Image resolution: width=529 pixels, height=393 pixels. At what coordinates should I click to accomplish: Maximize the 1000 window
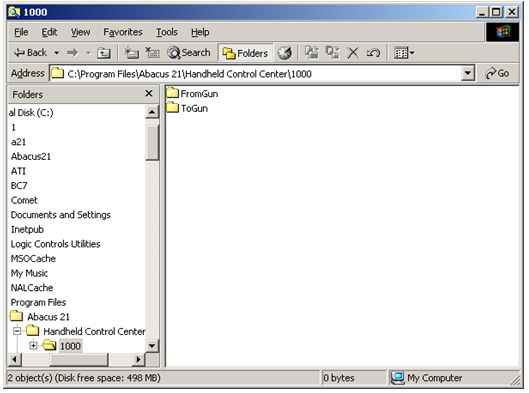pyautogui.click(x=496, y=12)
